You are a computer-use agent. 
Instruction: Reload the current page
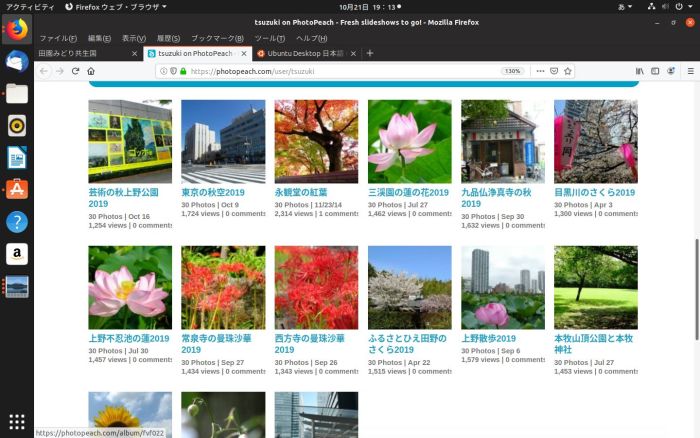(x=75, y=71)
